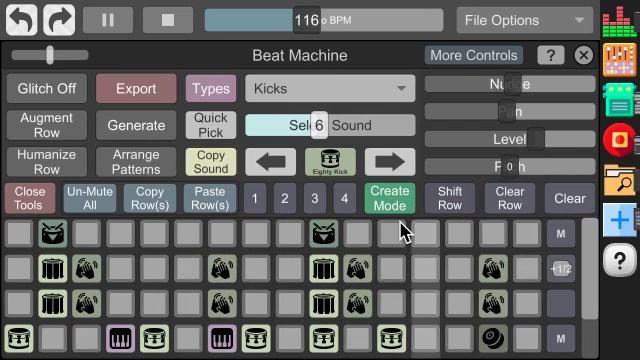640x360 pixels.
Task: Toggle Create Mode
Action: pos(390,198)
